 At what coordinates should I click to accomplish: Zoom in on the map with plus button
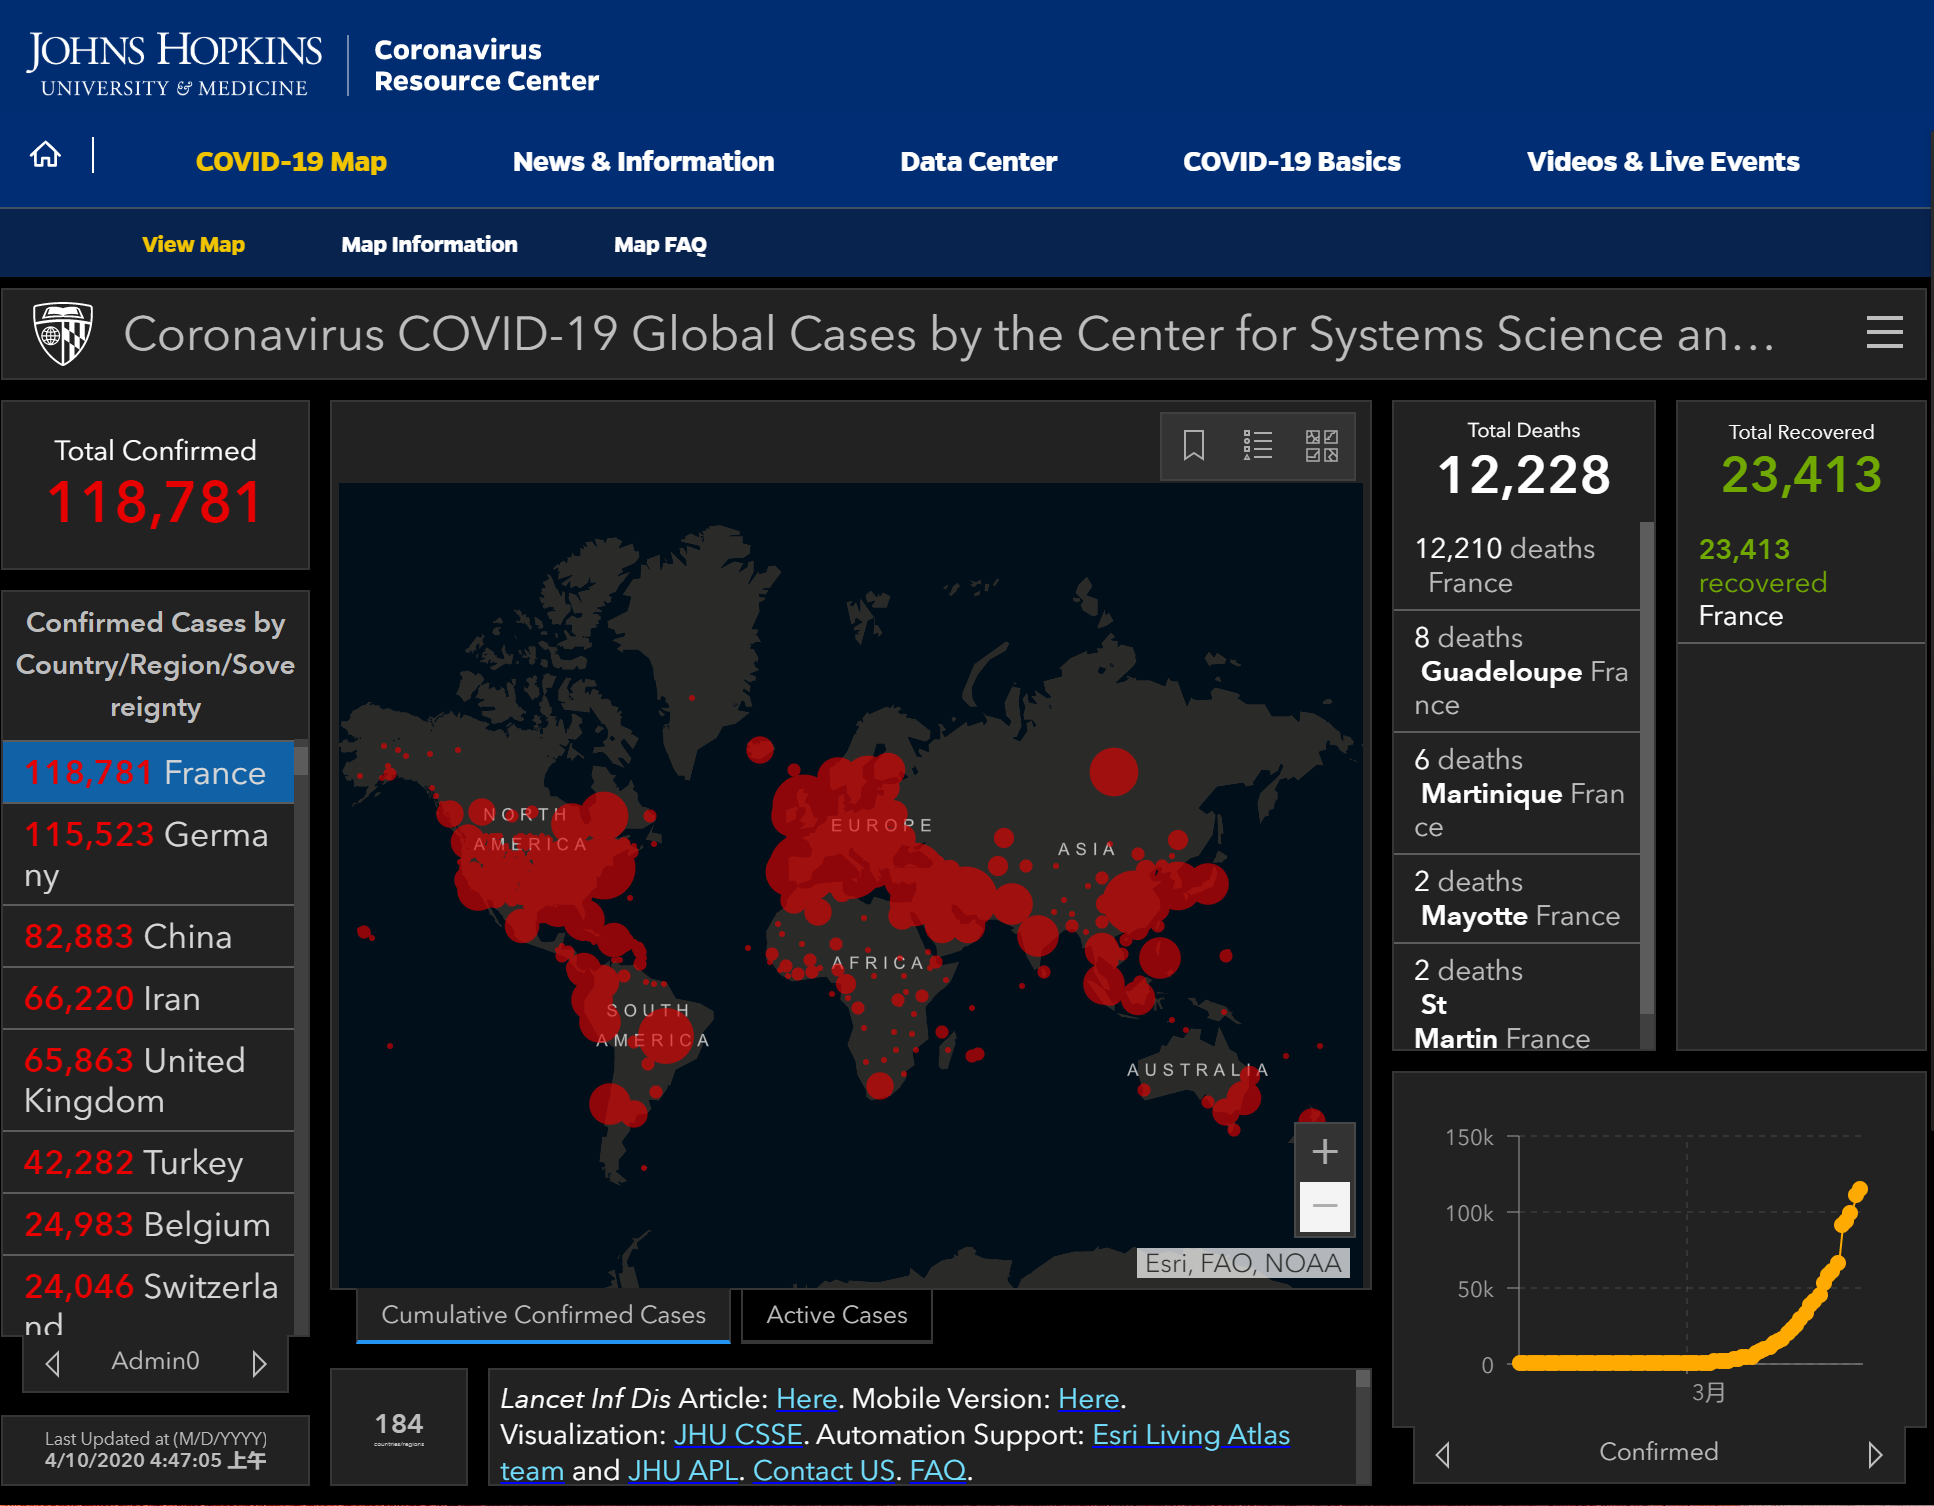pos(1324,1151)
